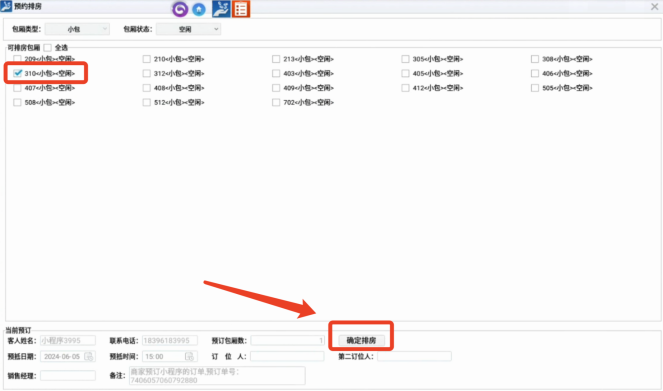
Task: Click the app logo in title bar
Action: (x=6, y=6)
